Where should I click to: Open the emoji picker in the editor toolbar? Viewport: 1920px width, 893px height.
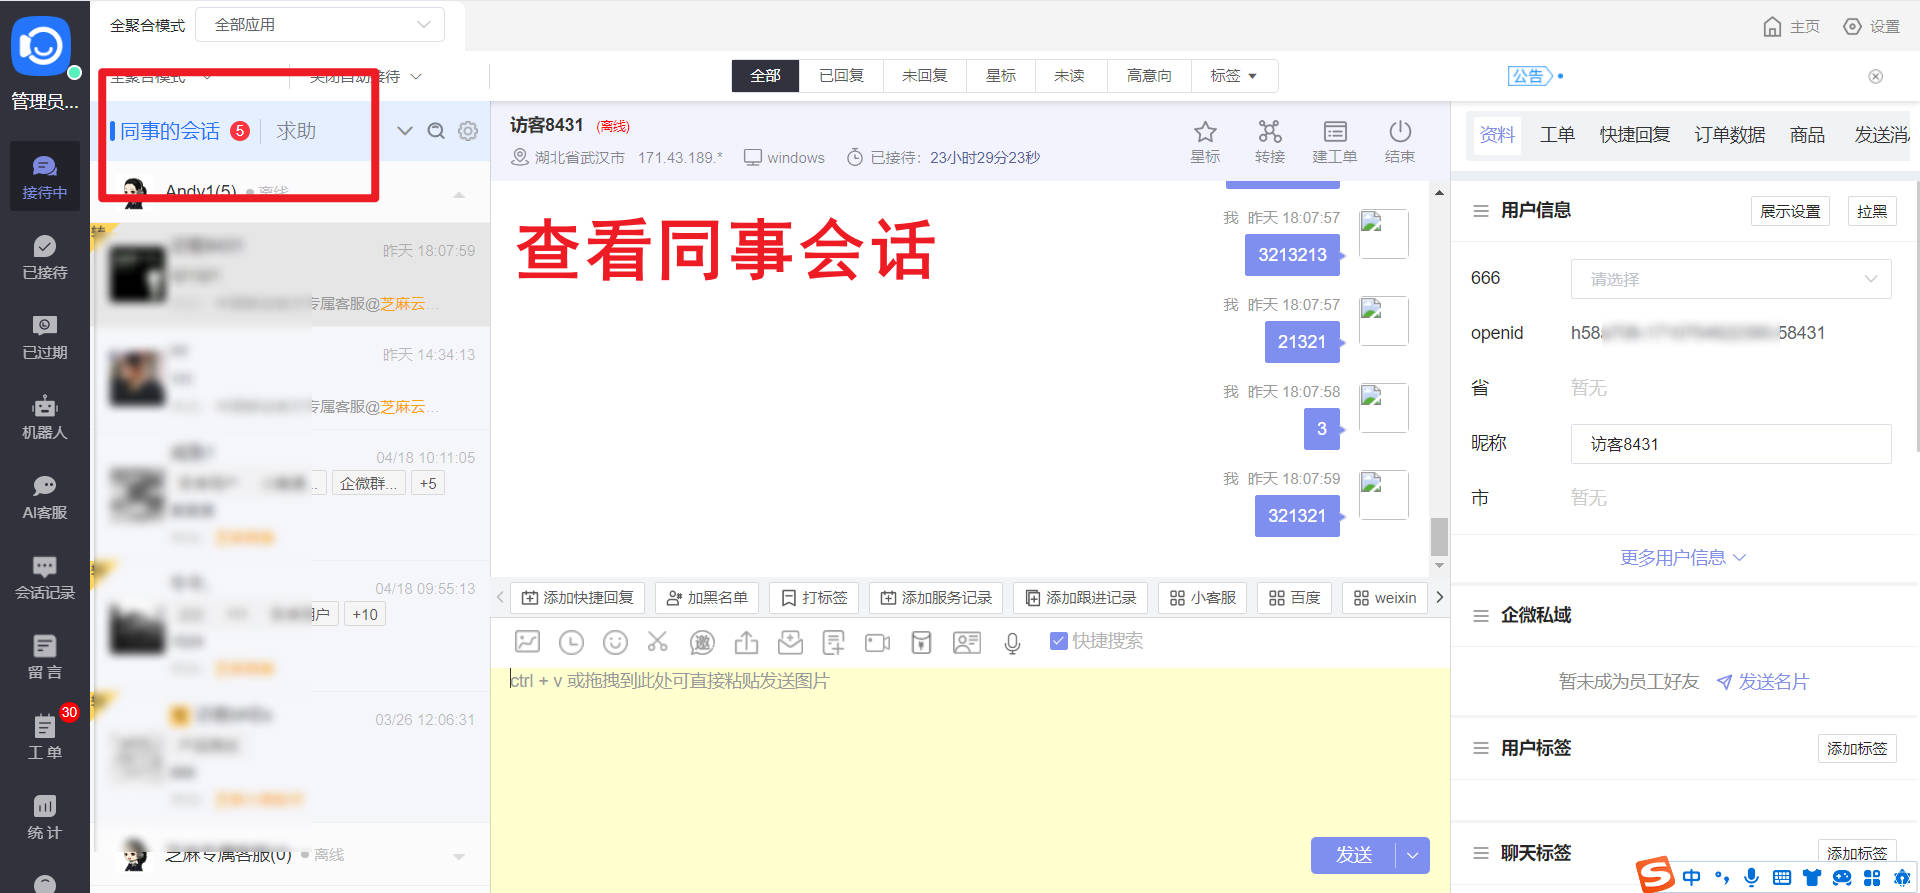pyautogui.click(x=615, y=642)
